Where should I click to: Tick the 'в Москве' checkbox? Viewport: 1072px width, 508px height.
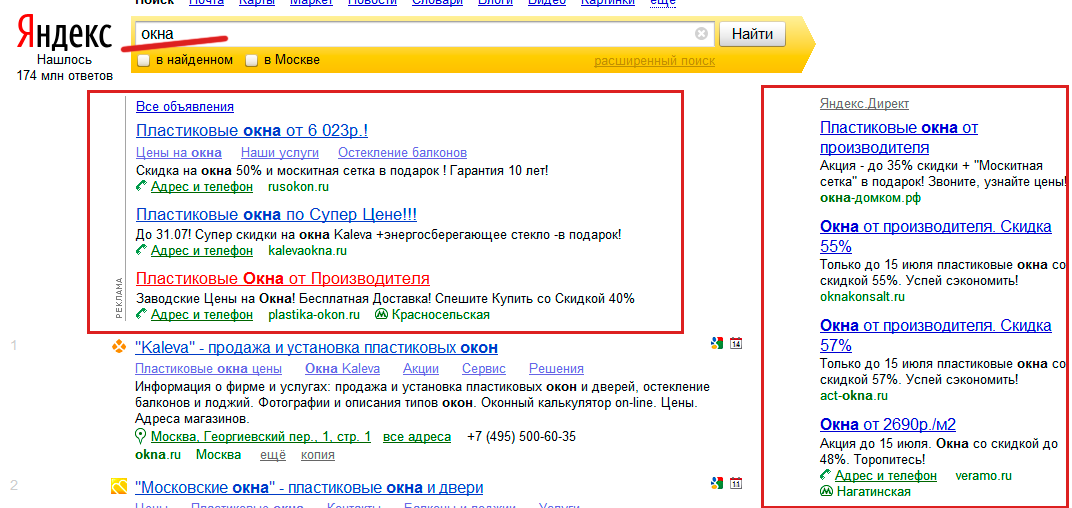[252, 61]
